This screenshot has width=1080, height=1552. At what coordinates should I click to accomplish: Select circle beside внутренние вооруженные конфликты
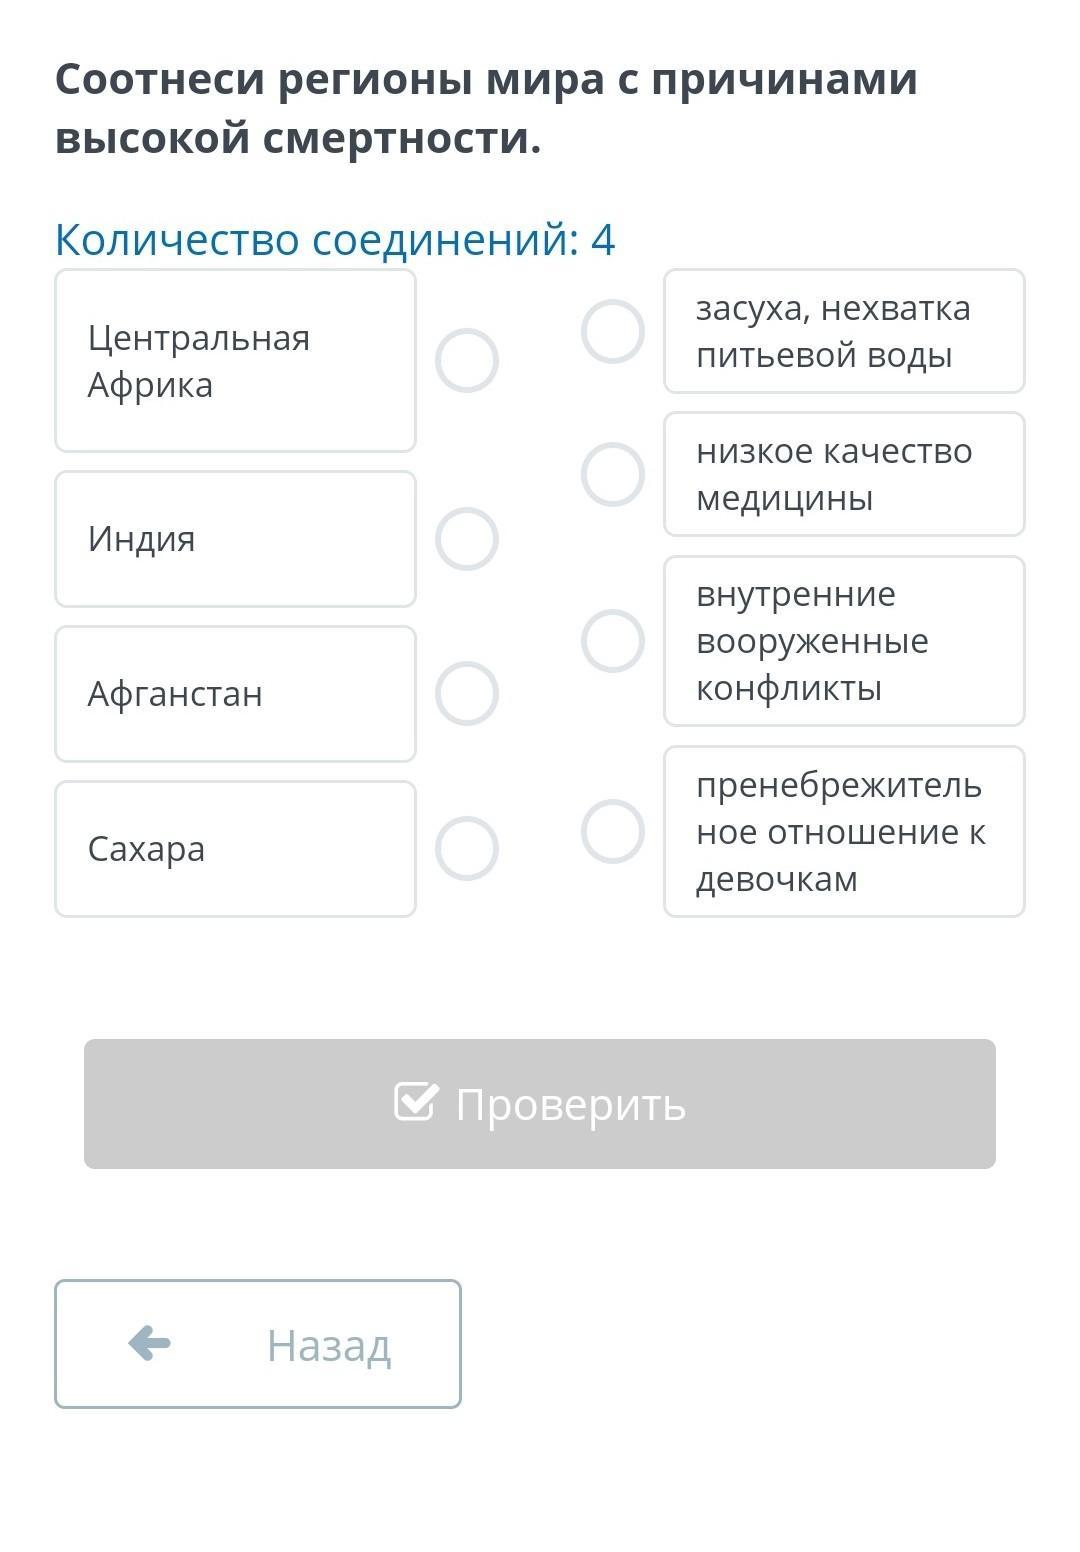click(612, 641)
